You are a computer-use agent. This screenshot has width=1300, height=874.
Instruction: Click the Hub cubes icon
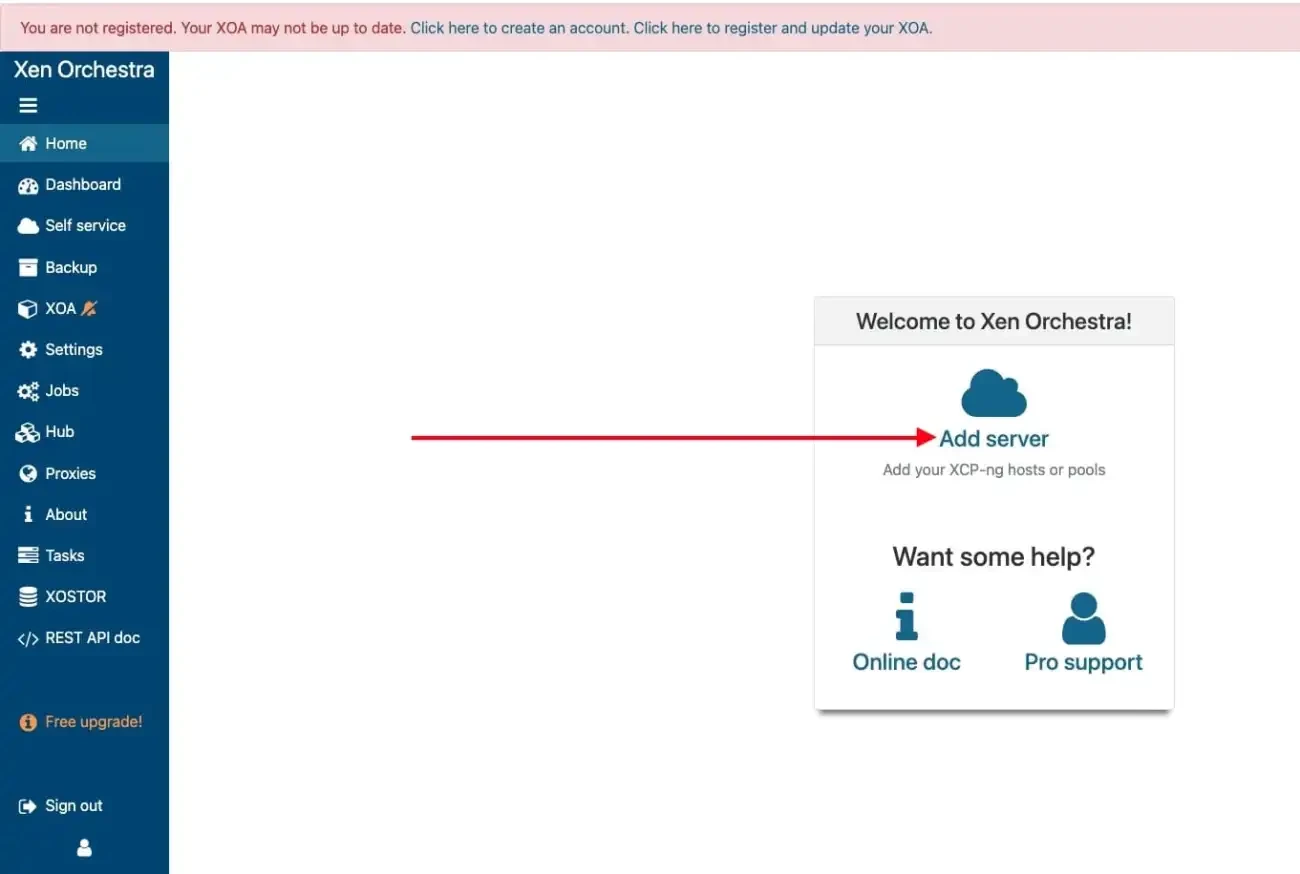point(28,432)
